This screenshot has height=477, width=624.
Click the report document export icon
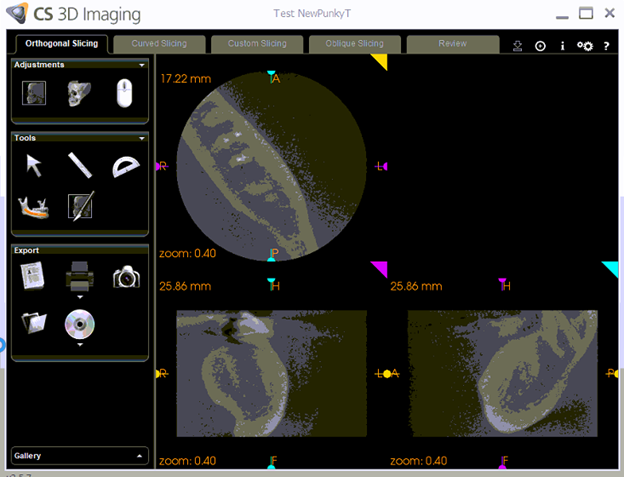point(33,276)
